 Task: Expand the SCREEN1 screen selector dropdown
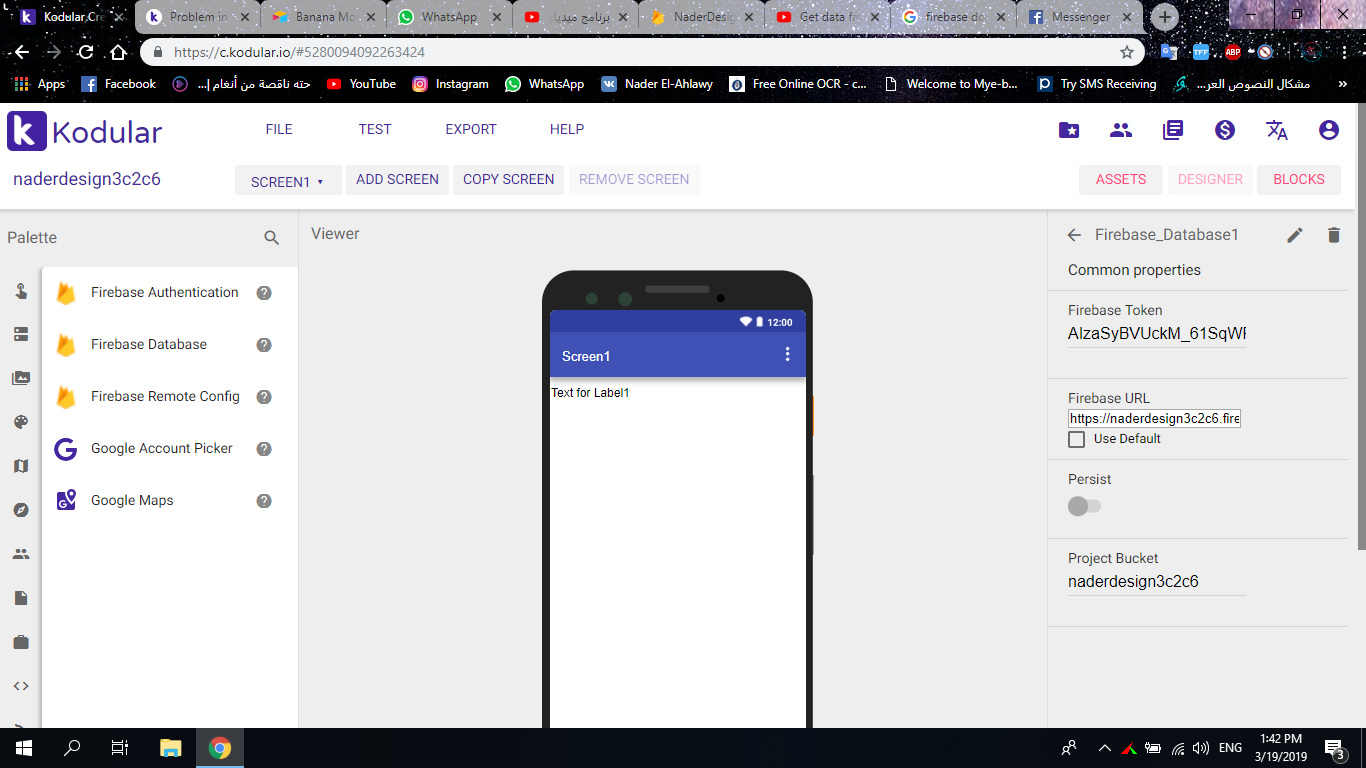[288, 181]
